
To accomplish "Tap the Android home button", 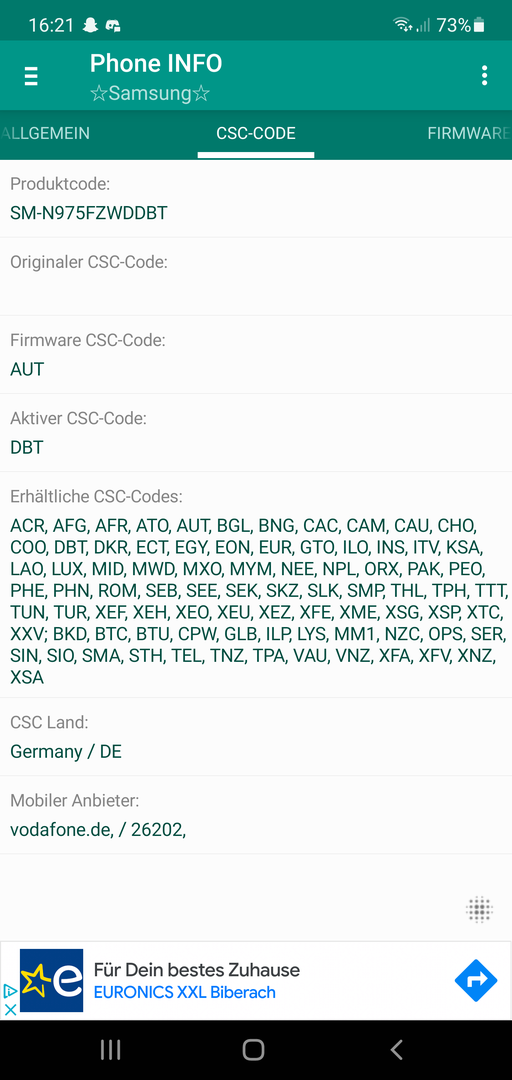I will point(254,1050).
